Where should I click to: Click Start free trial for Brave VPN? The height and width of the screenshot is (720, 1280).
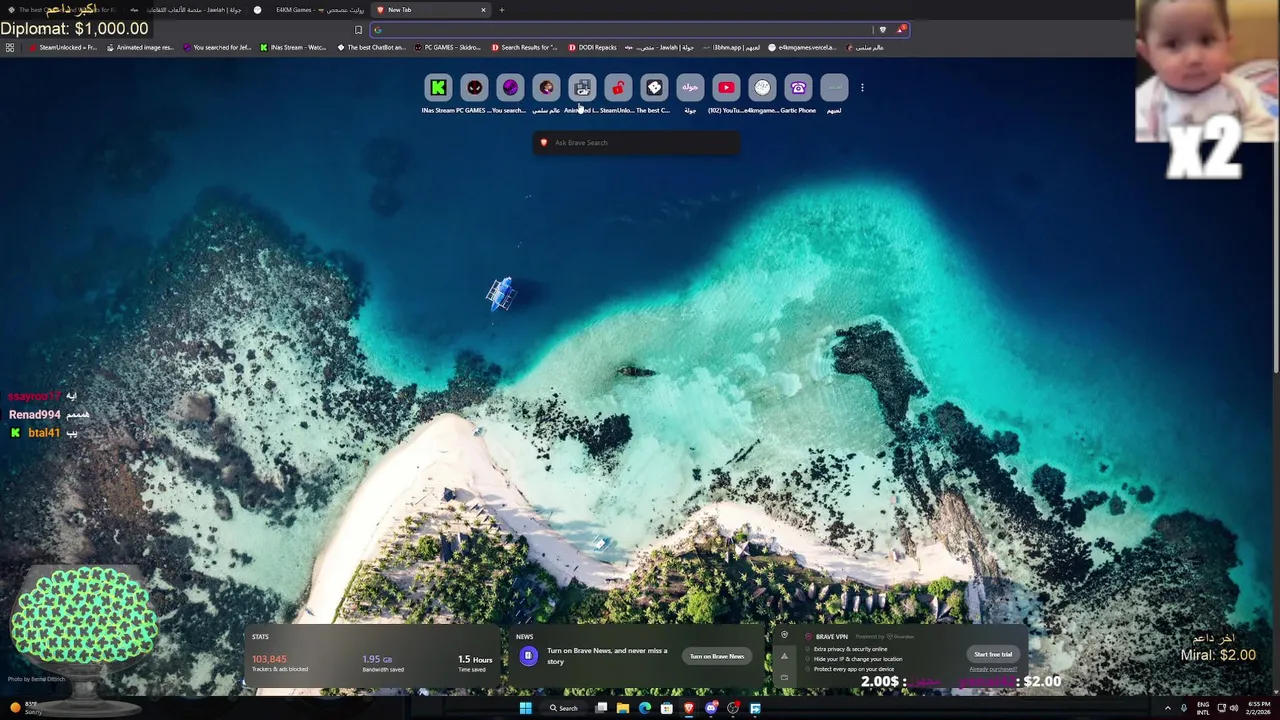[x=993, y=654]
